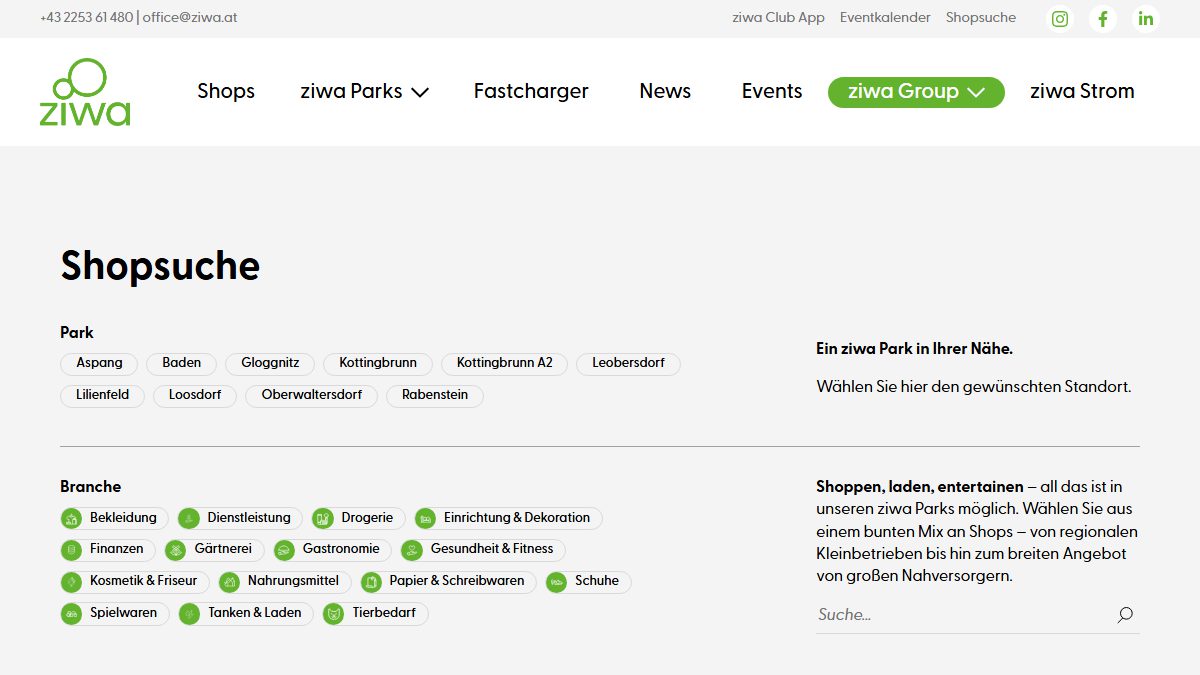Filter shops by Tanken & Laden

[x=246, y=614]
